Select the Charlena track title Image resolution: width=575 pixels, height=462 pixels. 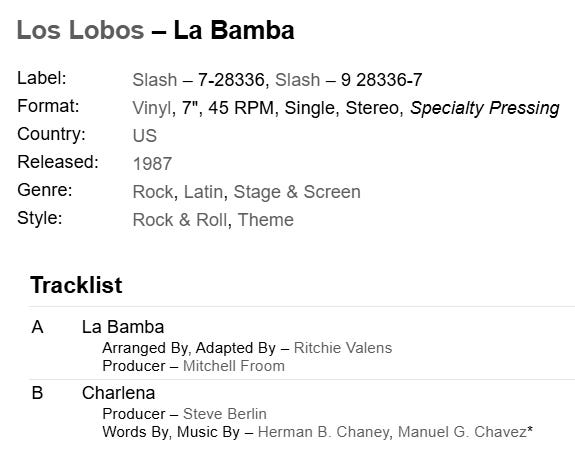[x=118, y=393]
